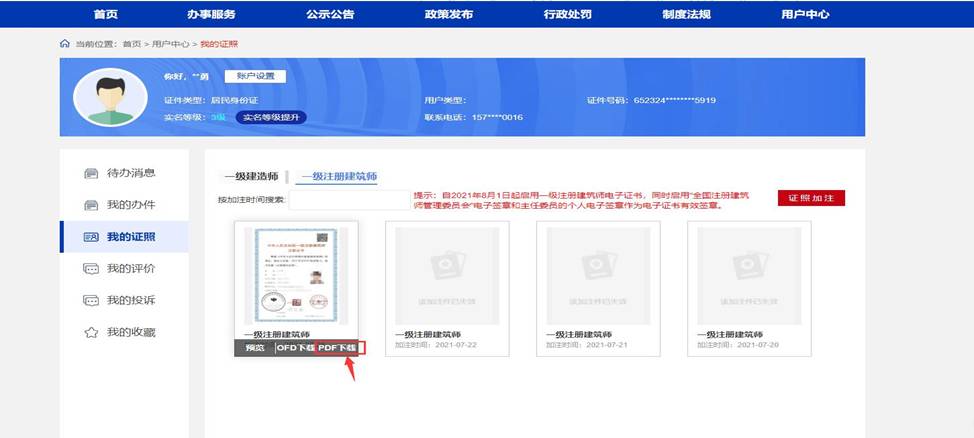Go to 公示公告 in the navigation bar

point(328,14)
